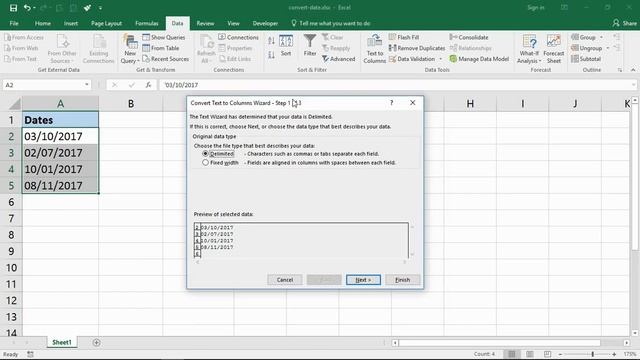640x360 pixels.
Task: Click Sign in link
Action: [536, 8]
